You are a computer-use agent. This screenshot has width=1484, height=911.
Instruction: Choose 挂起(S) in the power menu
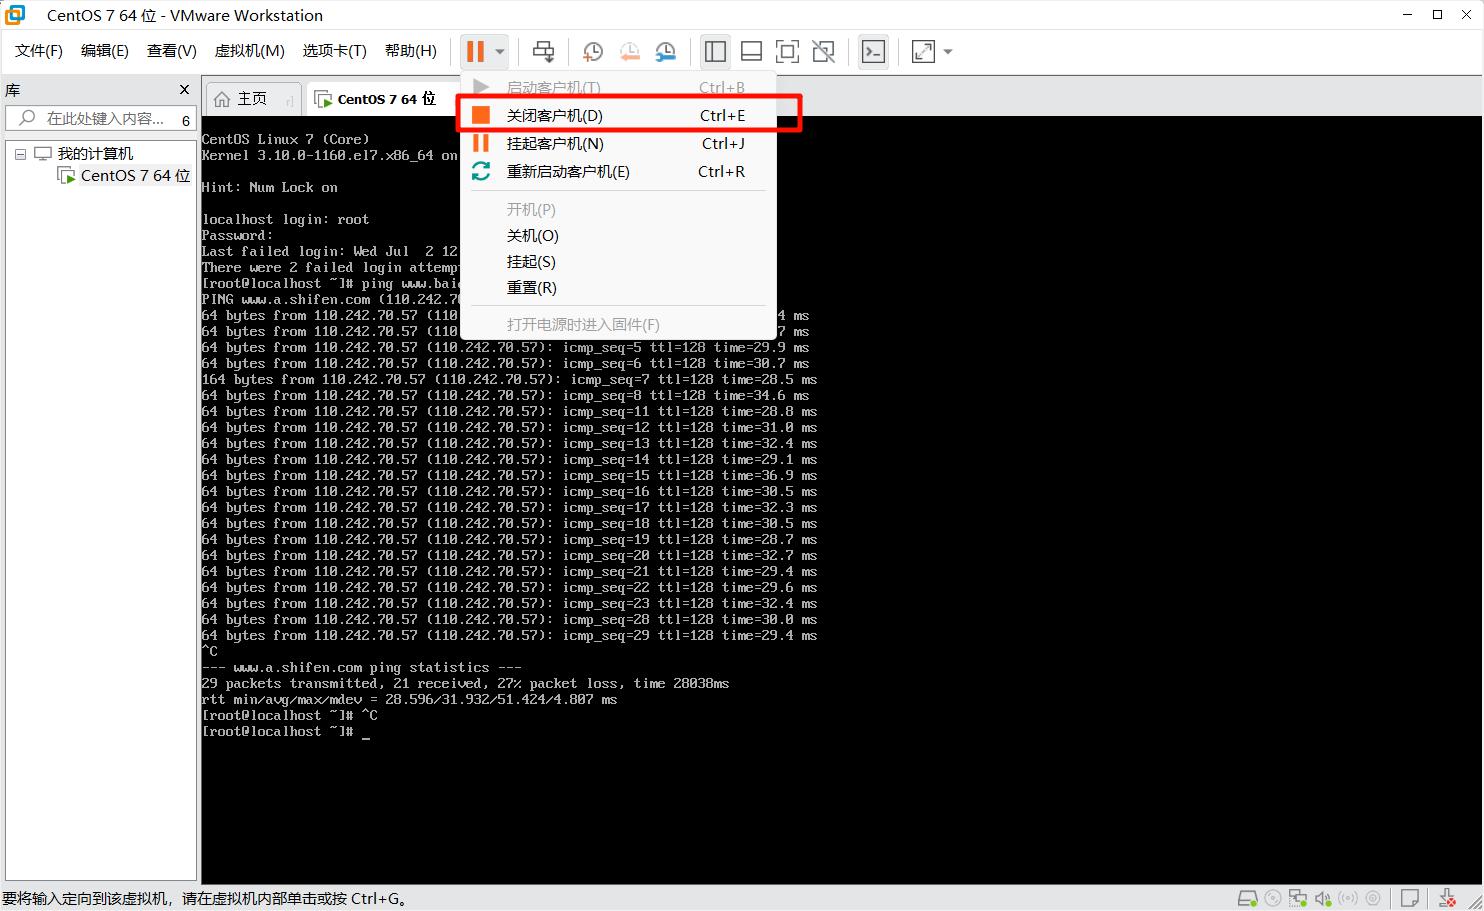618,262
